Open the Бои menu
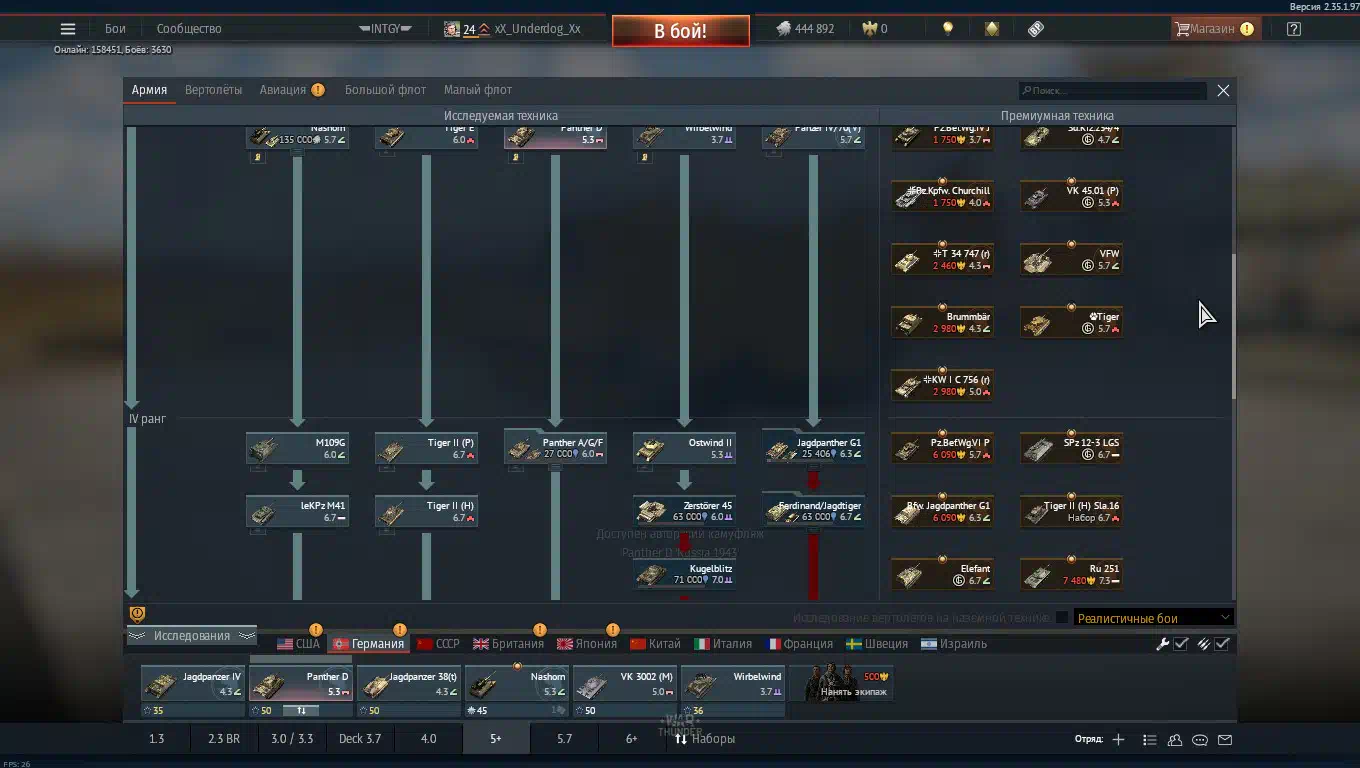The width and height of the screenshot is (1360, 768). click(115, 29)
